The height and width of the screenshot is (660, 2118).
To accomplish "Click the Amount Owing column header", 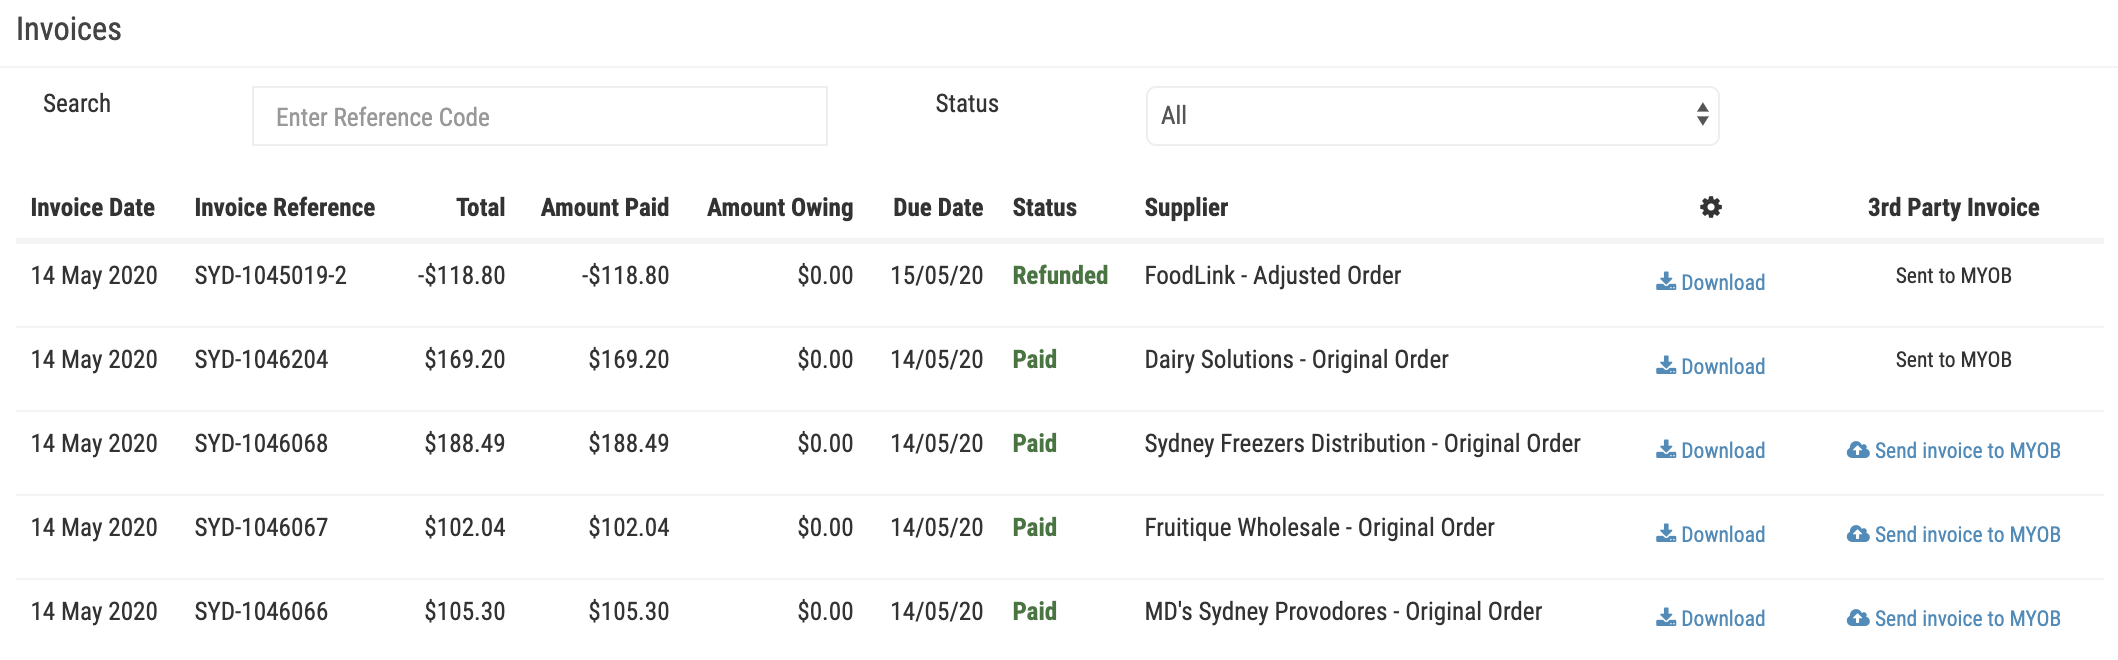I will (780, 207).
